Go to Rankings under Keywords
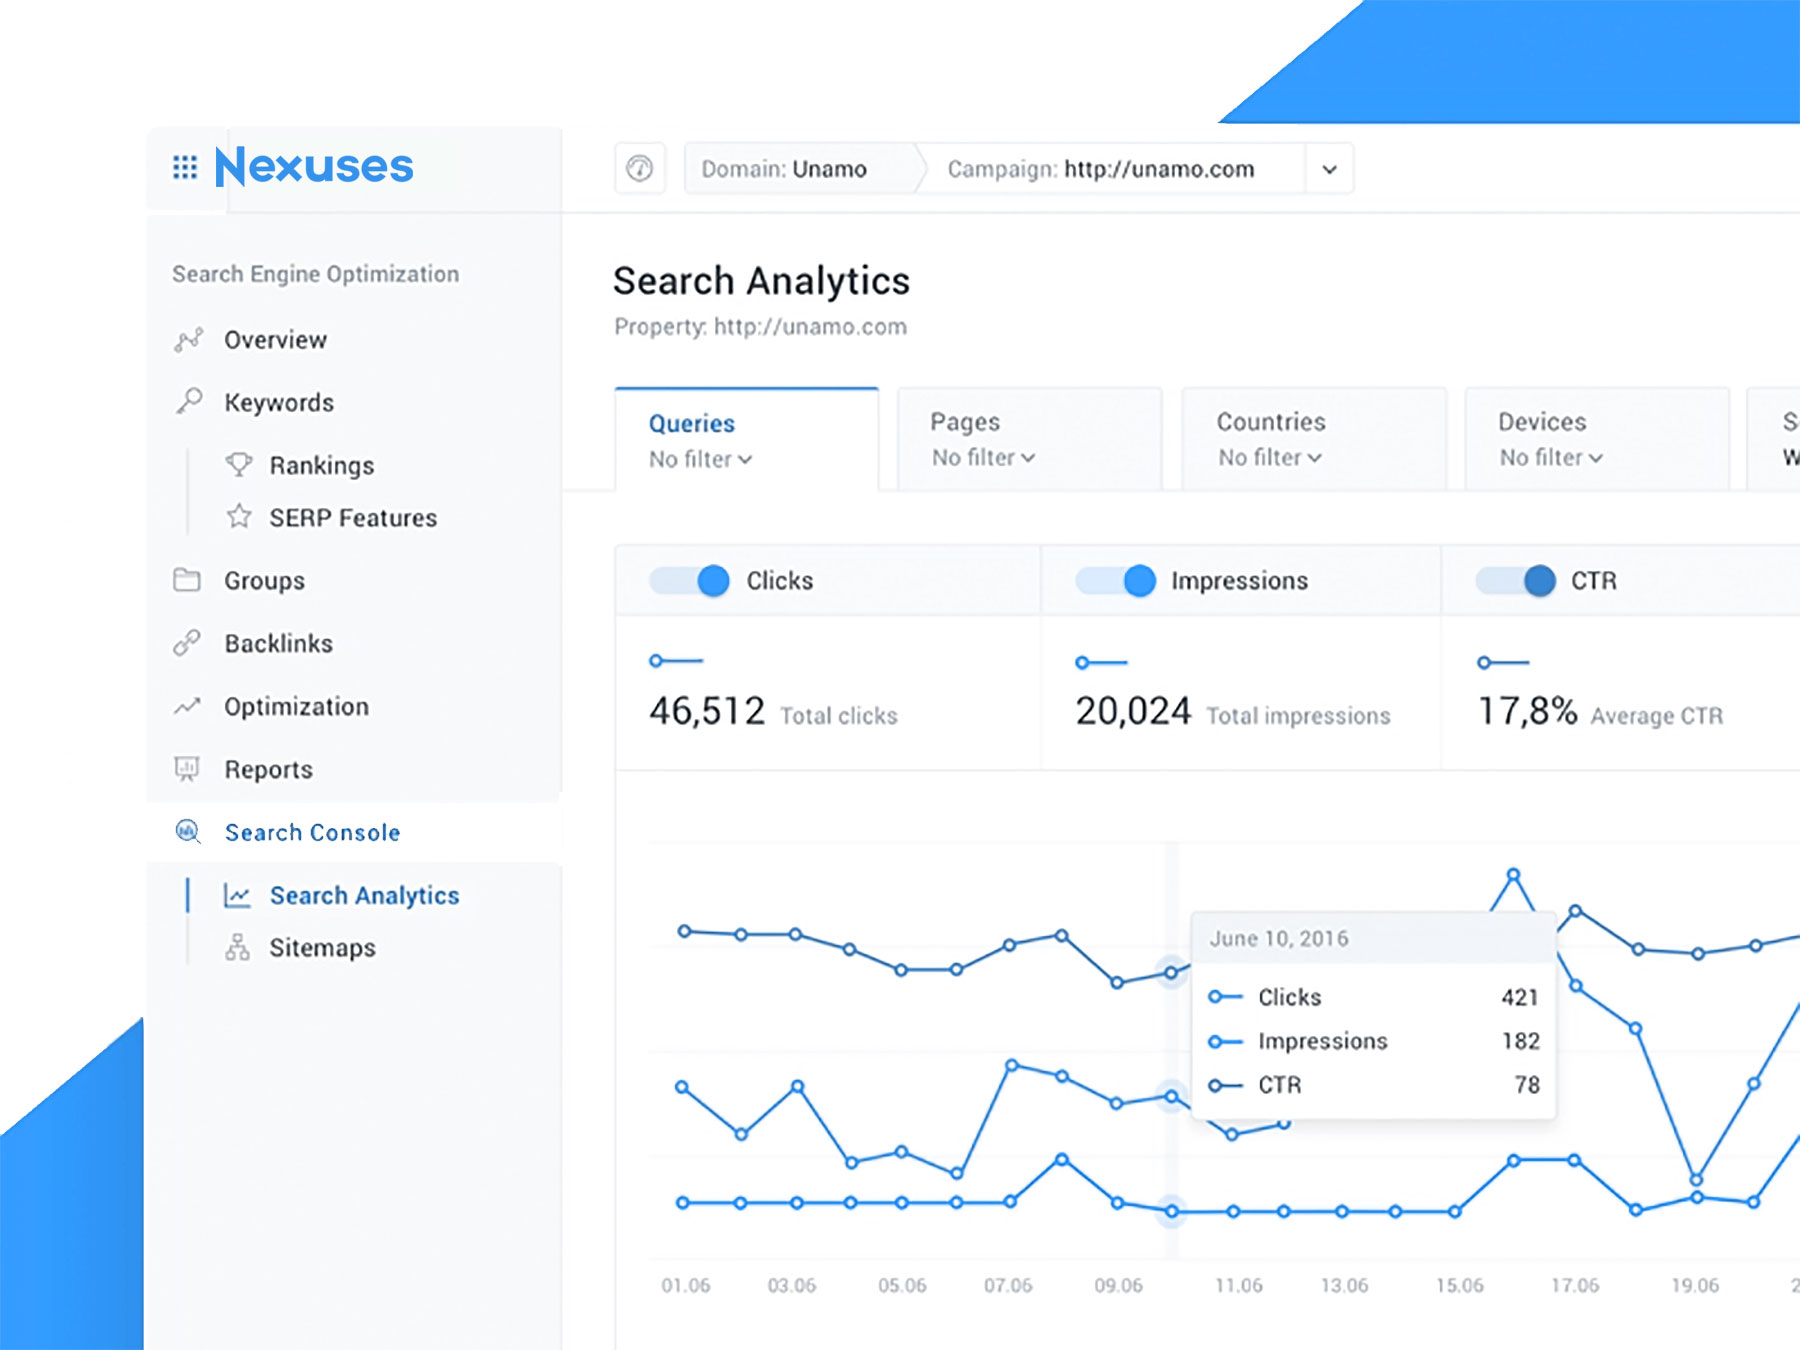 (x=322, y=465)
